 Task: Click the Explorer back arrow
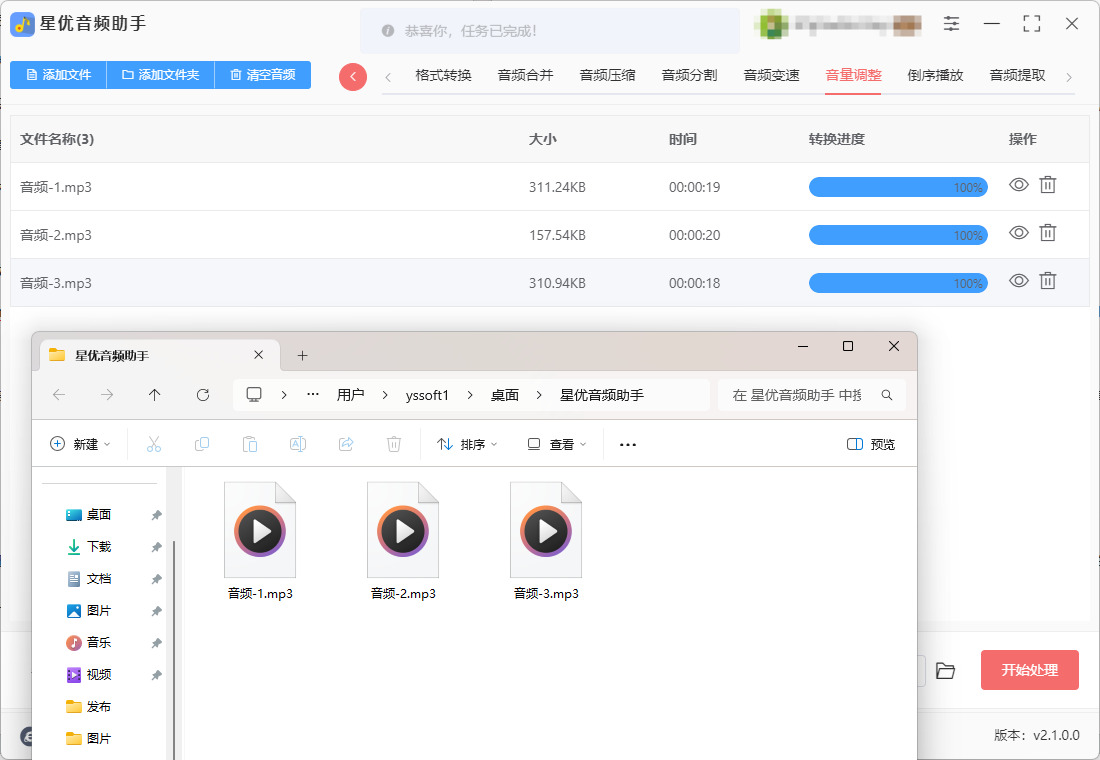pyautogui.click(x=59, y=395)
